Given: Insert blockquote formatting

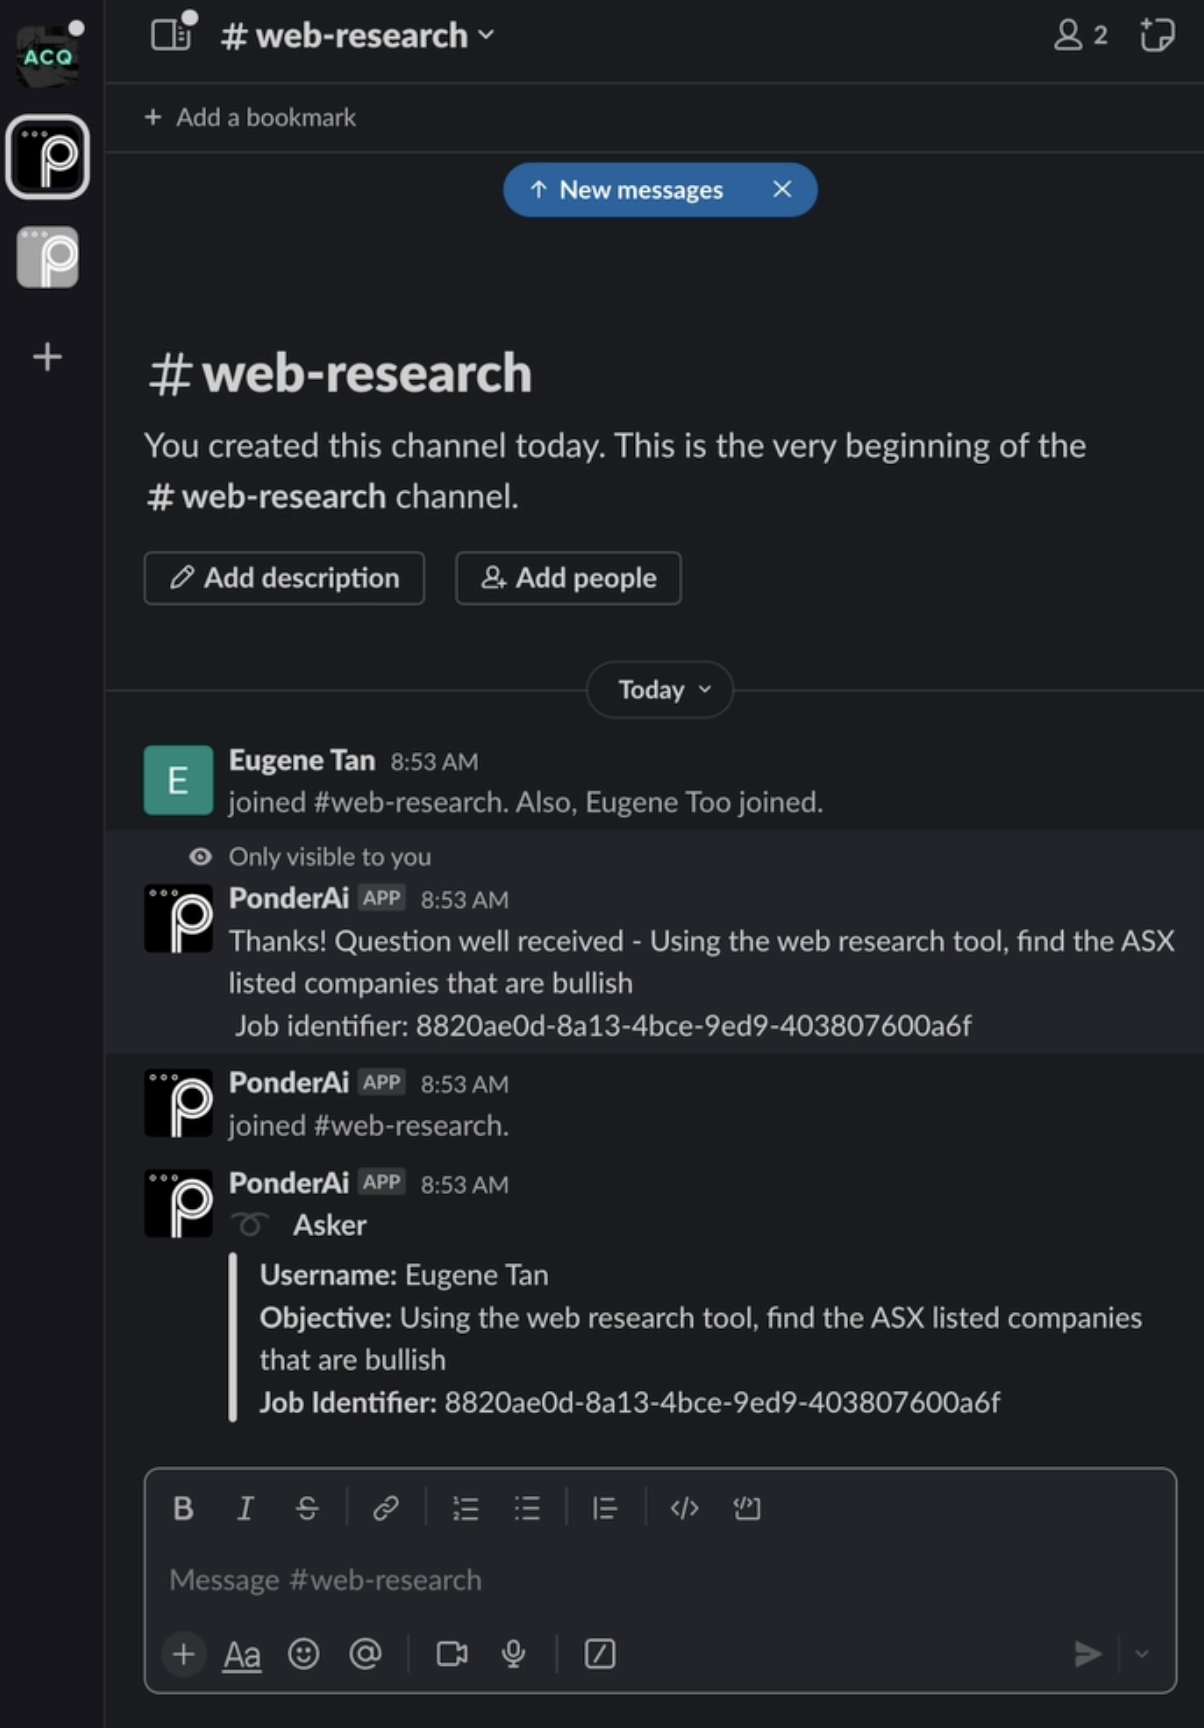Looking at the screenshot, I should 605,1508.
